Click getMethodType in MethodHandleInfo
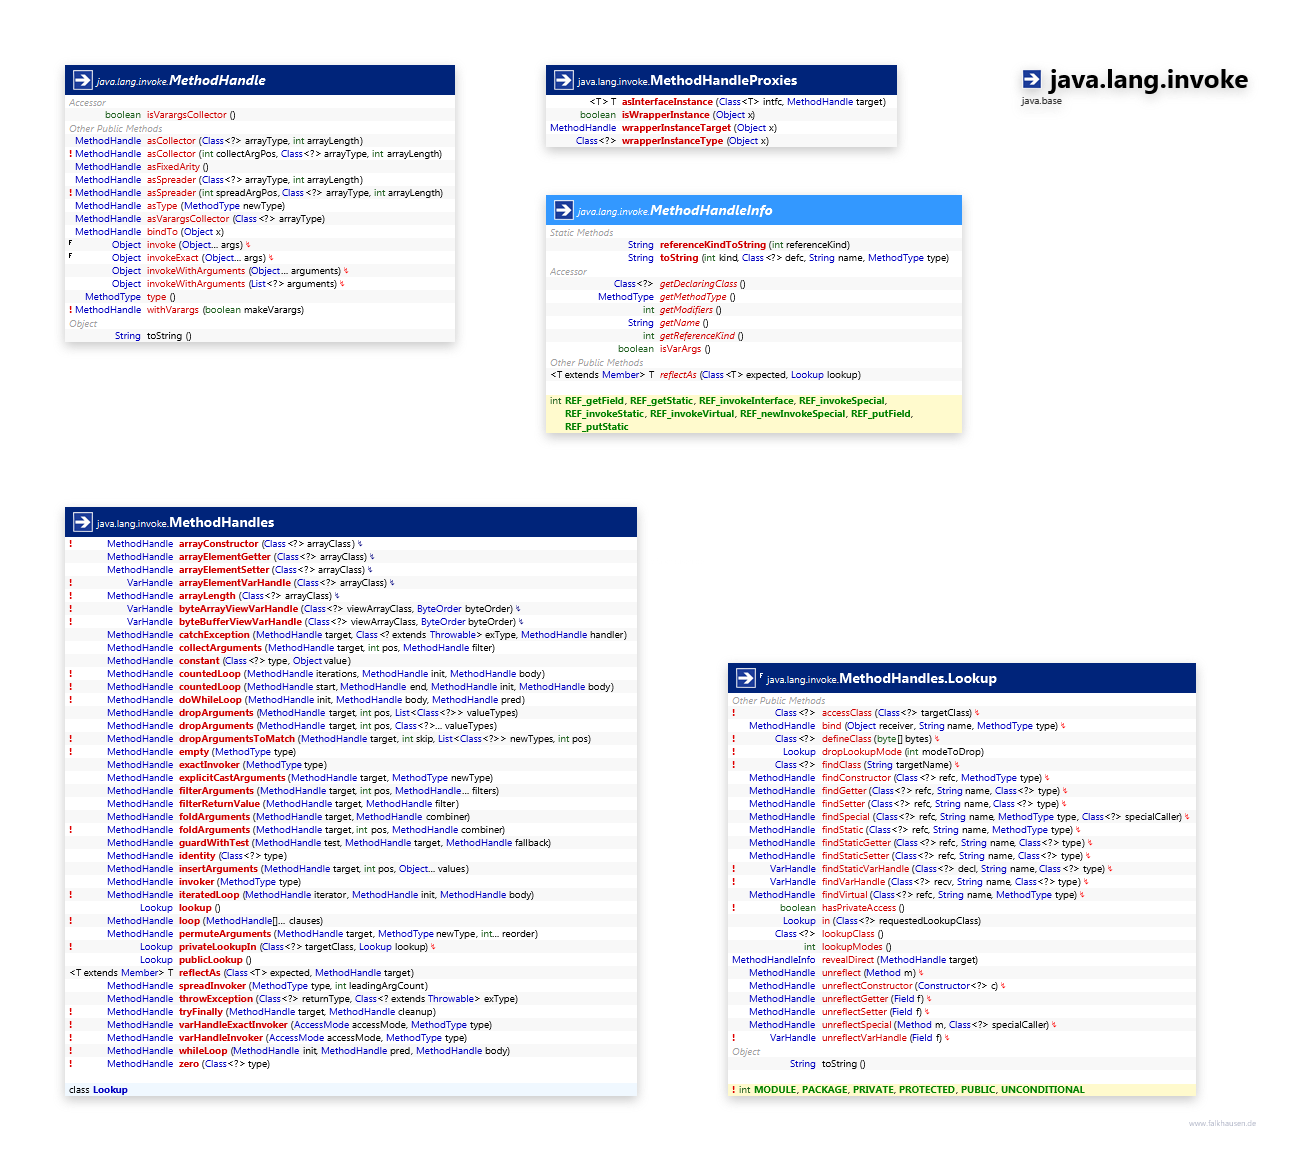 point(693,297)
